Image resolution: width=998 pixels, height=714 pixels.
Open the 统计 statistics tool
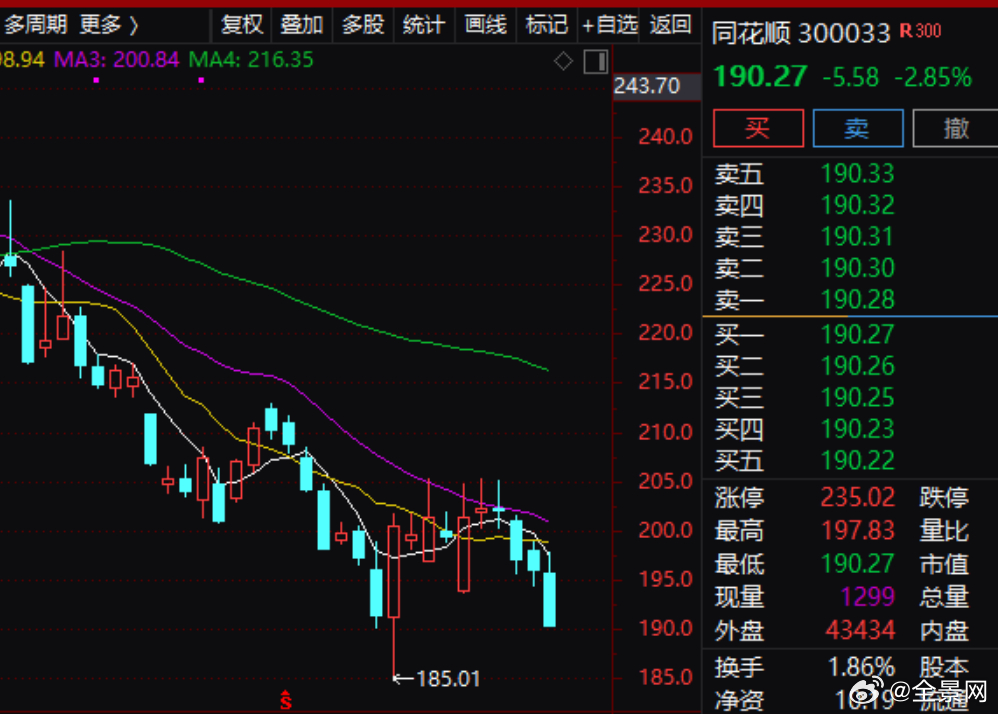(424, 25)
